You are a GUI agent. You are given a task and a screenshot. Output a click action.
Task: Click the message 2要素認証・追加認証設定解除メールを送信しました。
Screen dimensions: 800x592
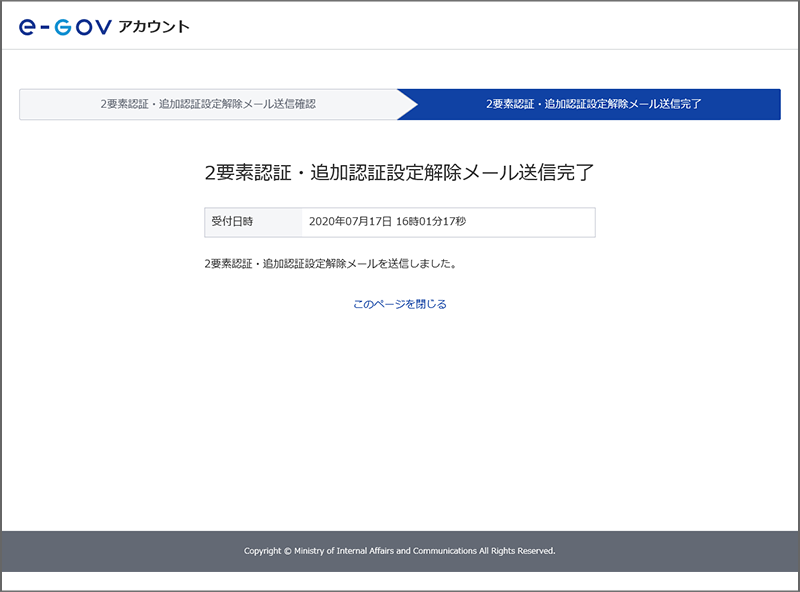(x=331, y=264)
